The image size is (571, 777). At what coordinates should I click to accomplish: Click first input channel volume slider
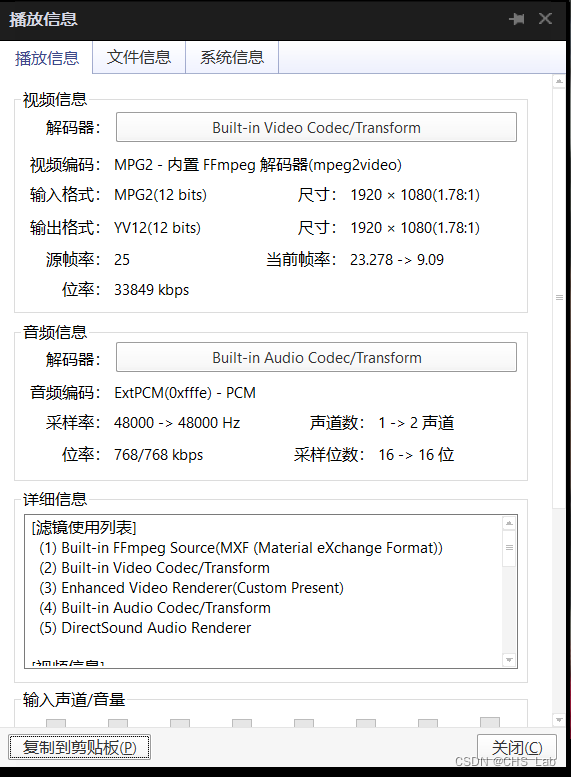coord(56,723)
